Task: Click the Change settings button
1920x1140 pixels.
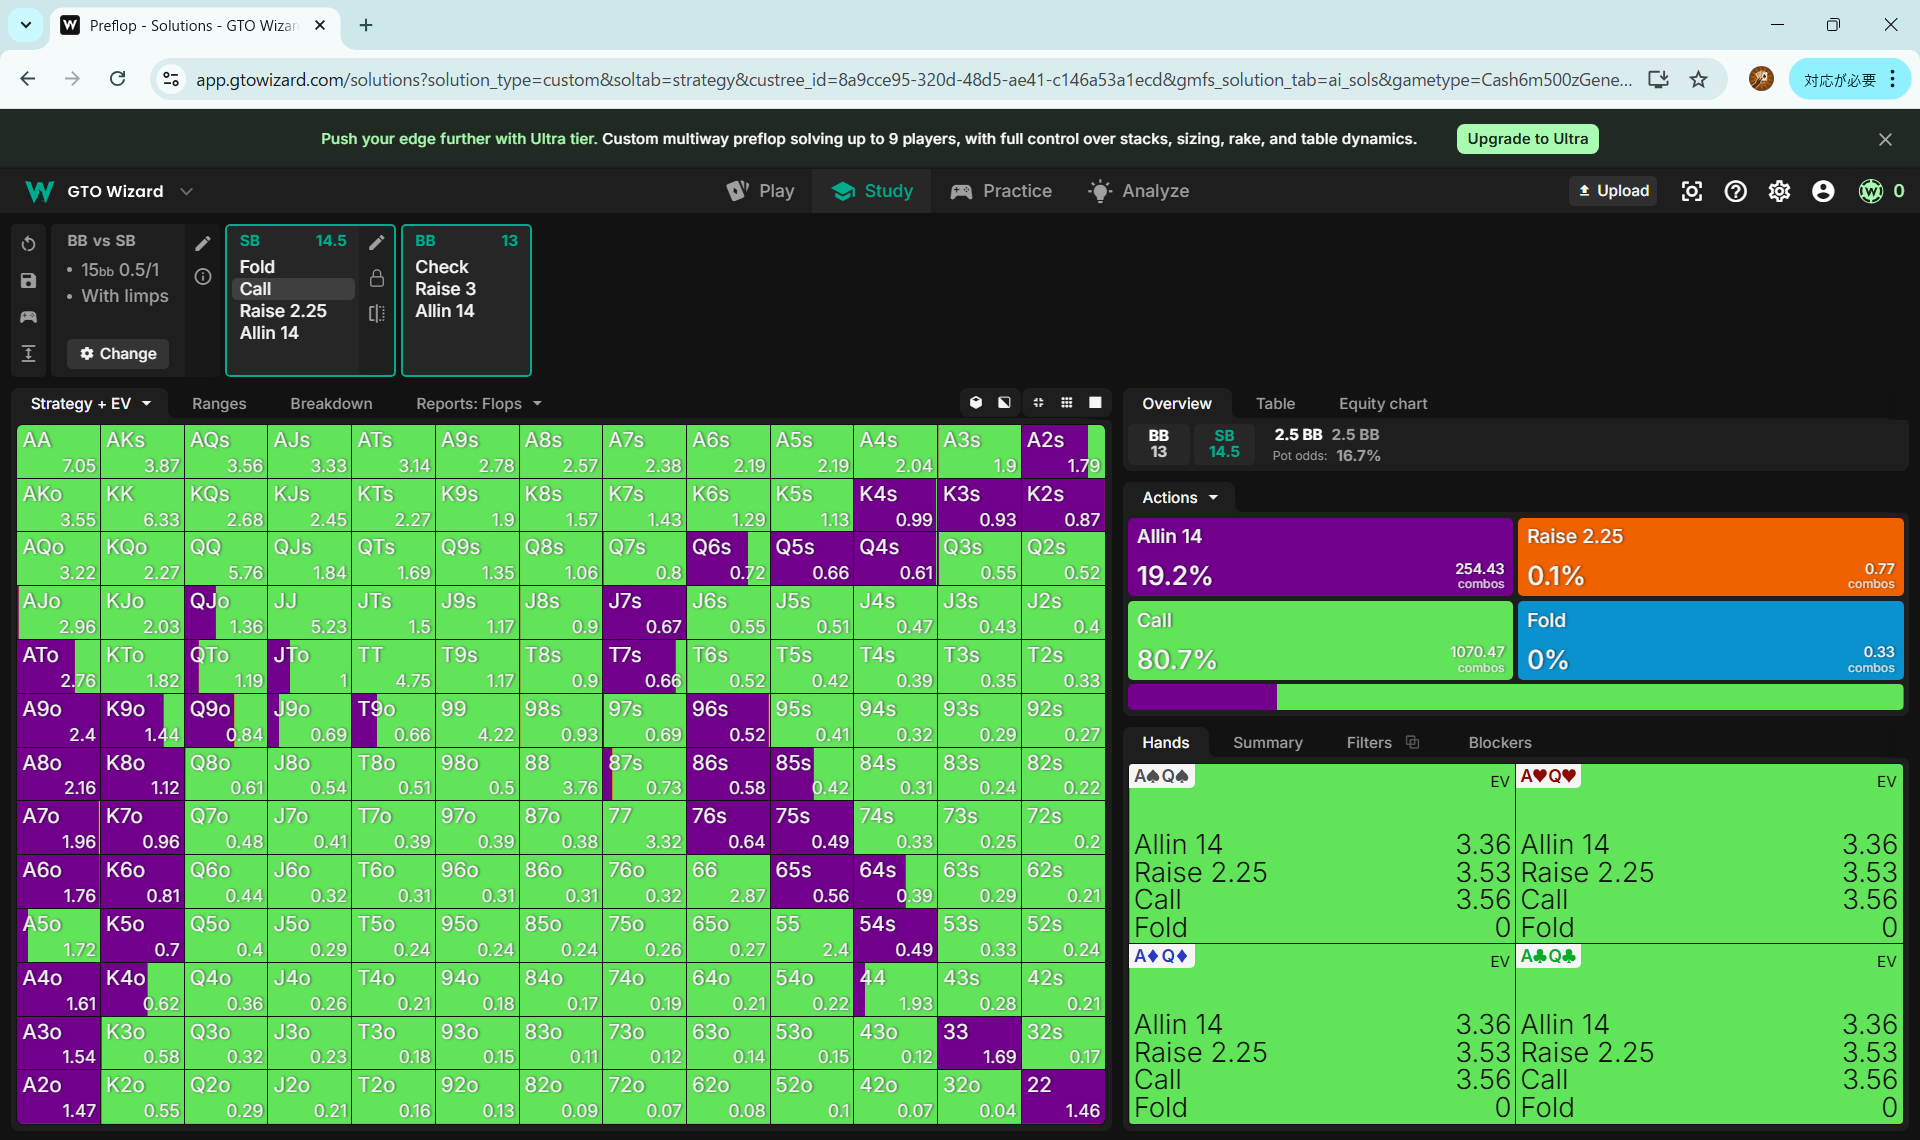Action: tap(118, 354)
